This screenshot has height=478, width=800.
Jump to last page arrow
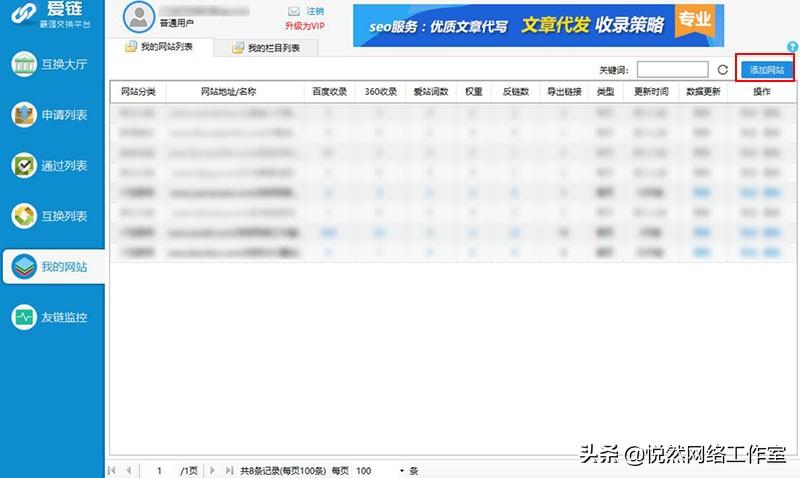click(229, 470)
